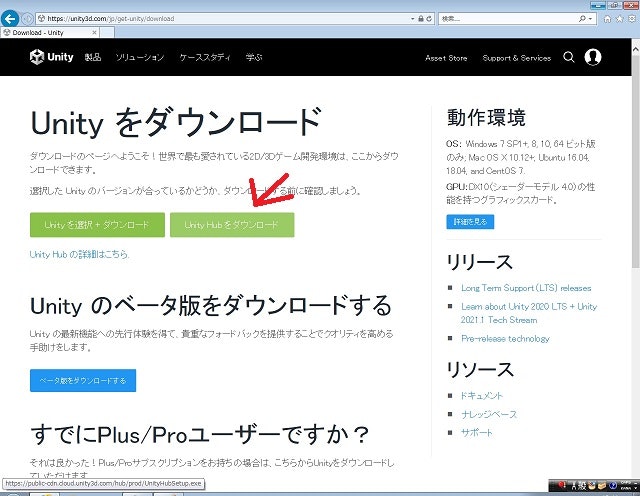The width and height of the screenshot is (640, 496).
Task: Click the '詳細を見る' button
Action: point(470,222)
